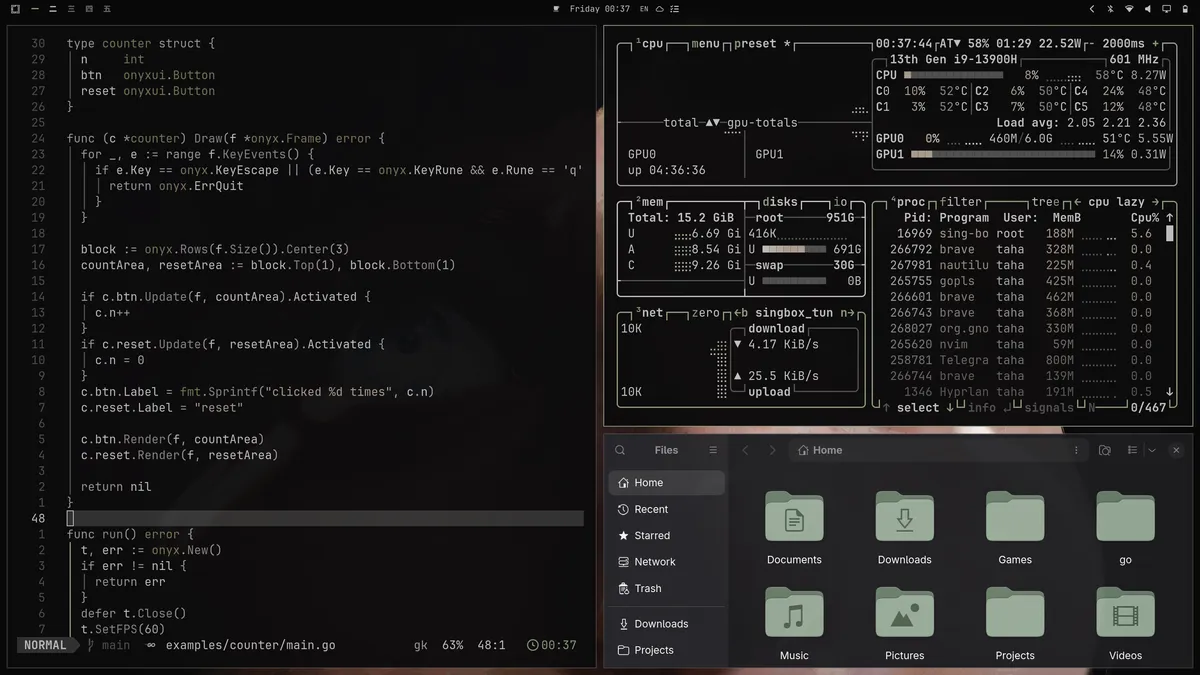Toggle the btop mem box label
1200x675 pixels.
pos(649,202)
